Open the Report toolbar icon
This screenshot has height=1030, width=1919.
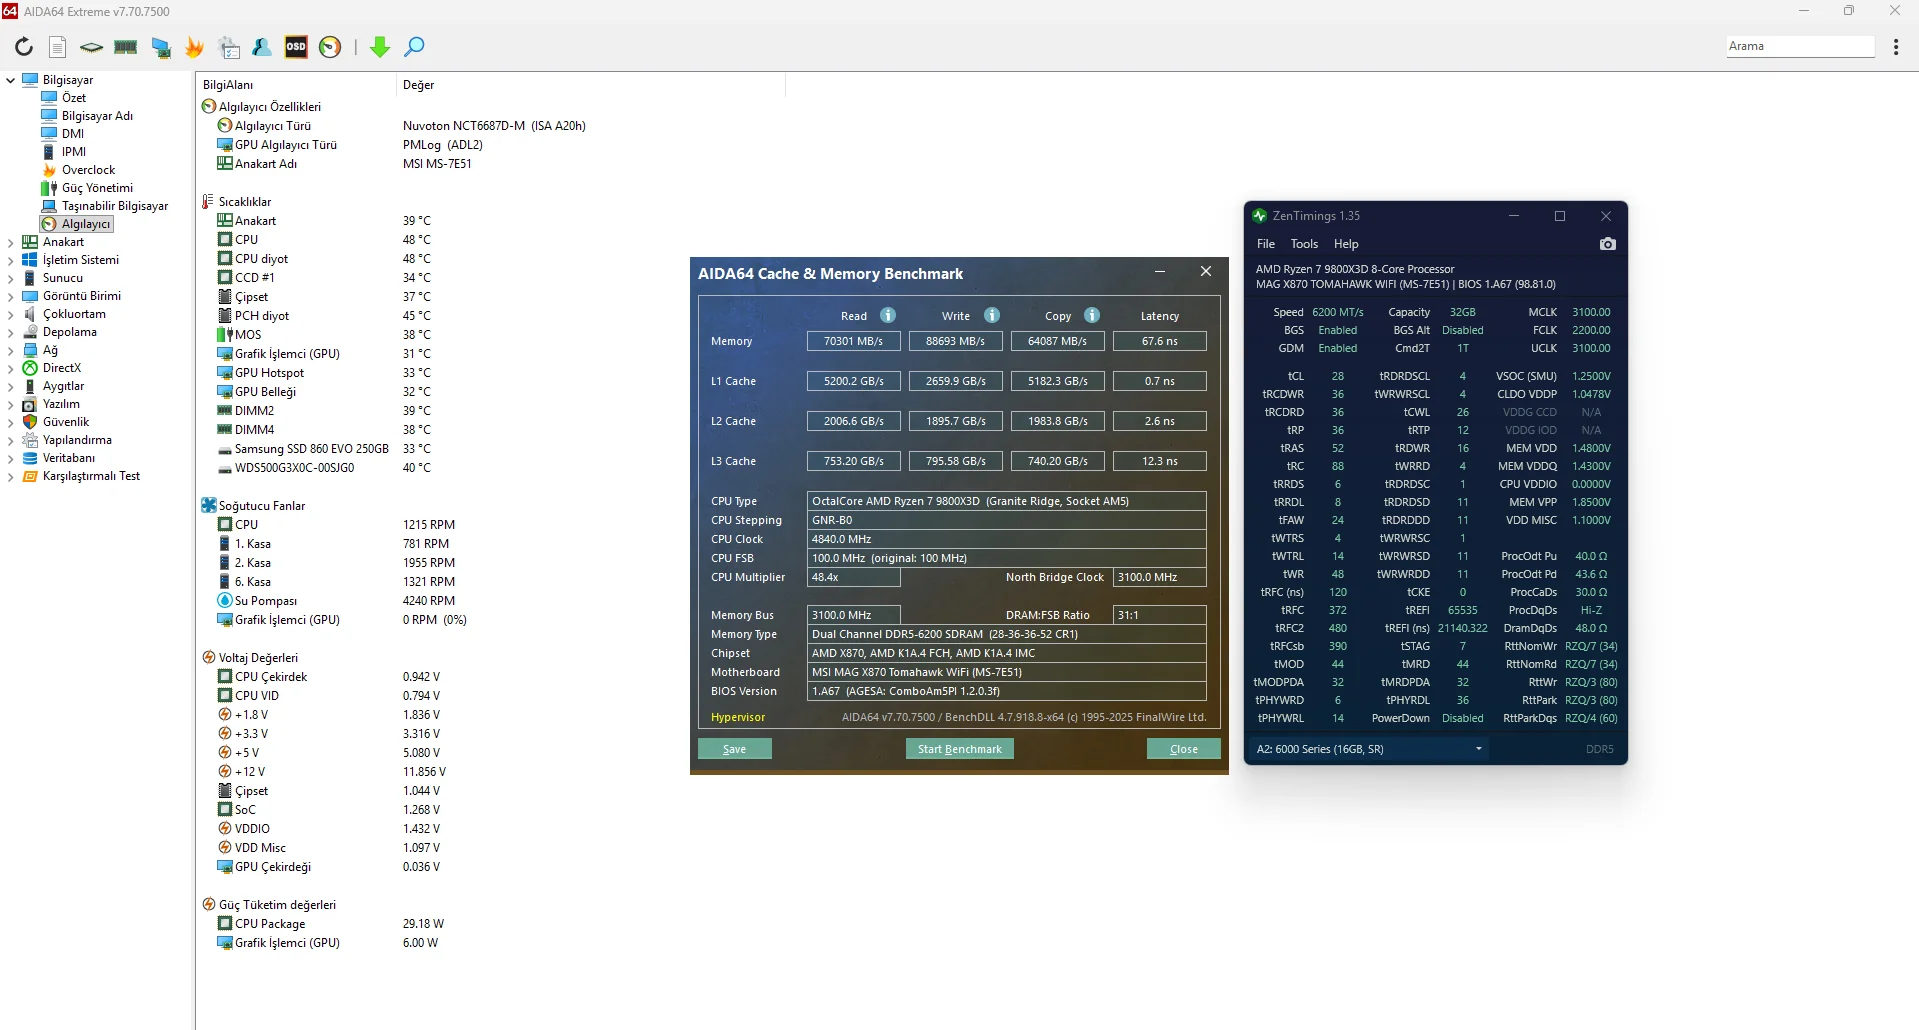(x=58, y=47)
